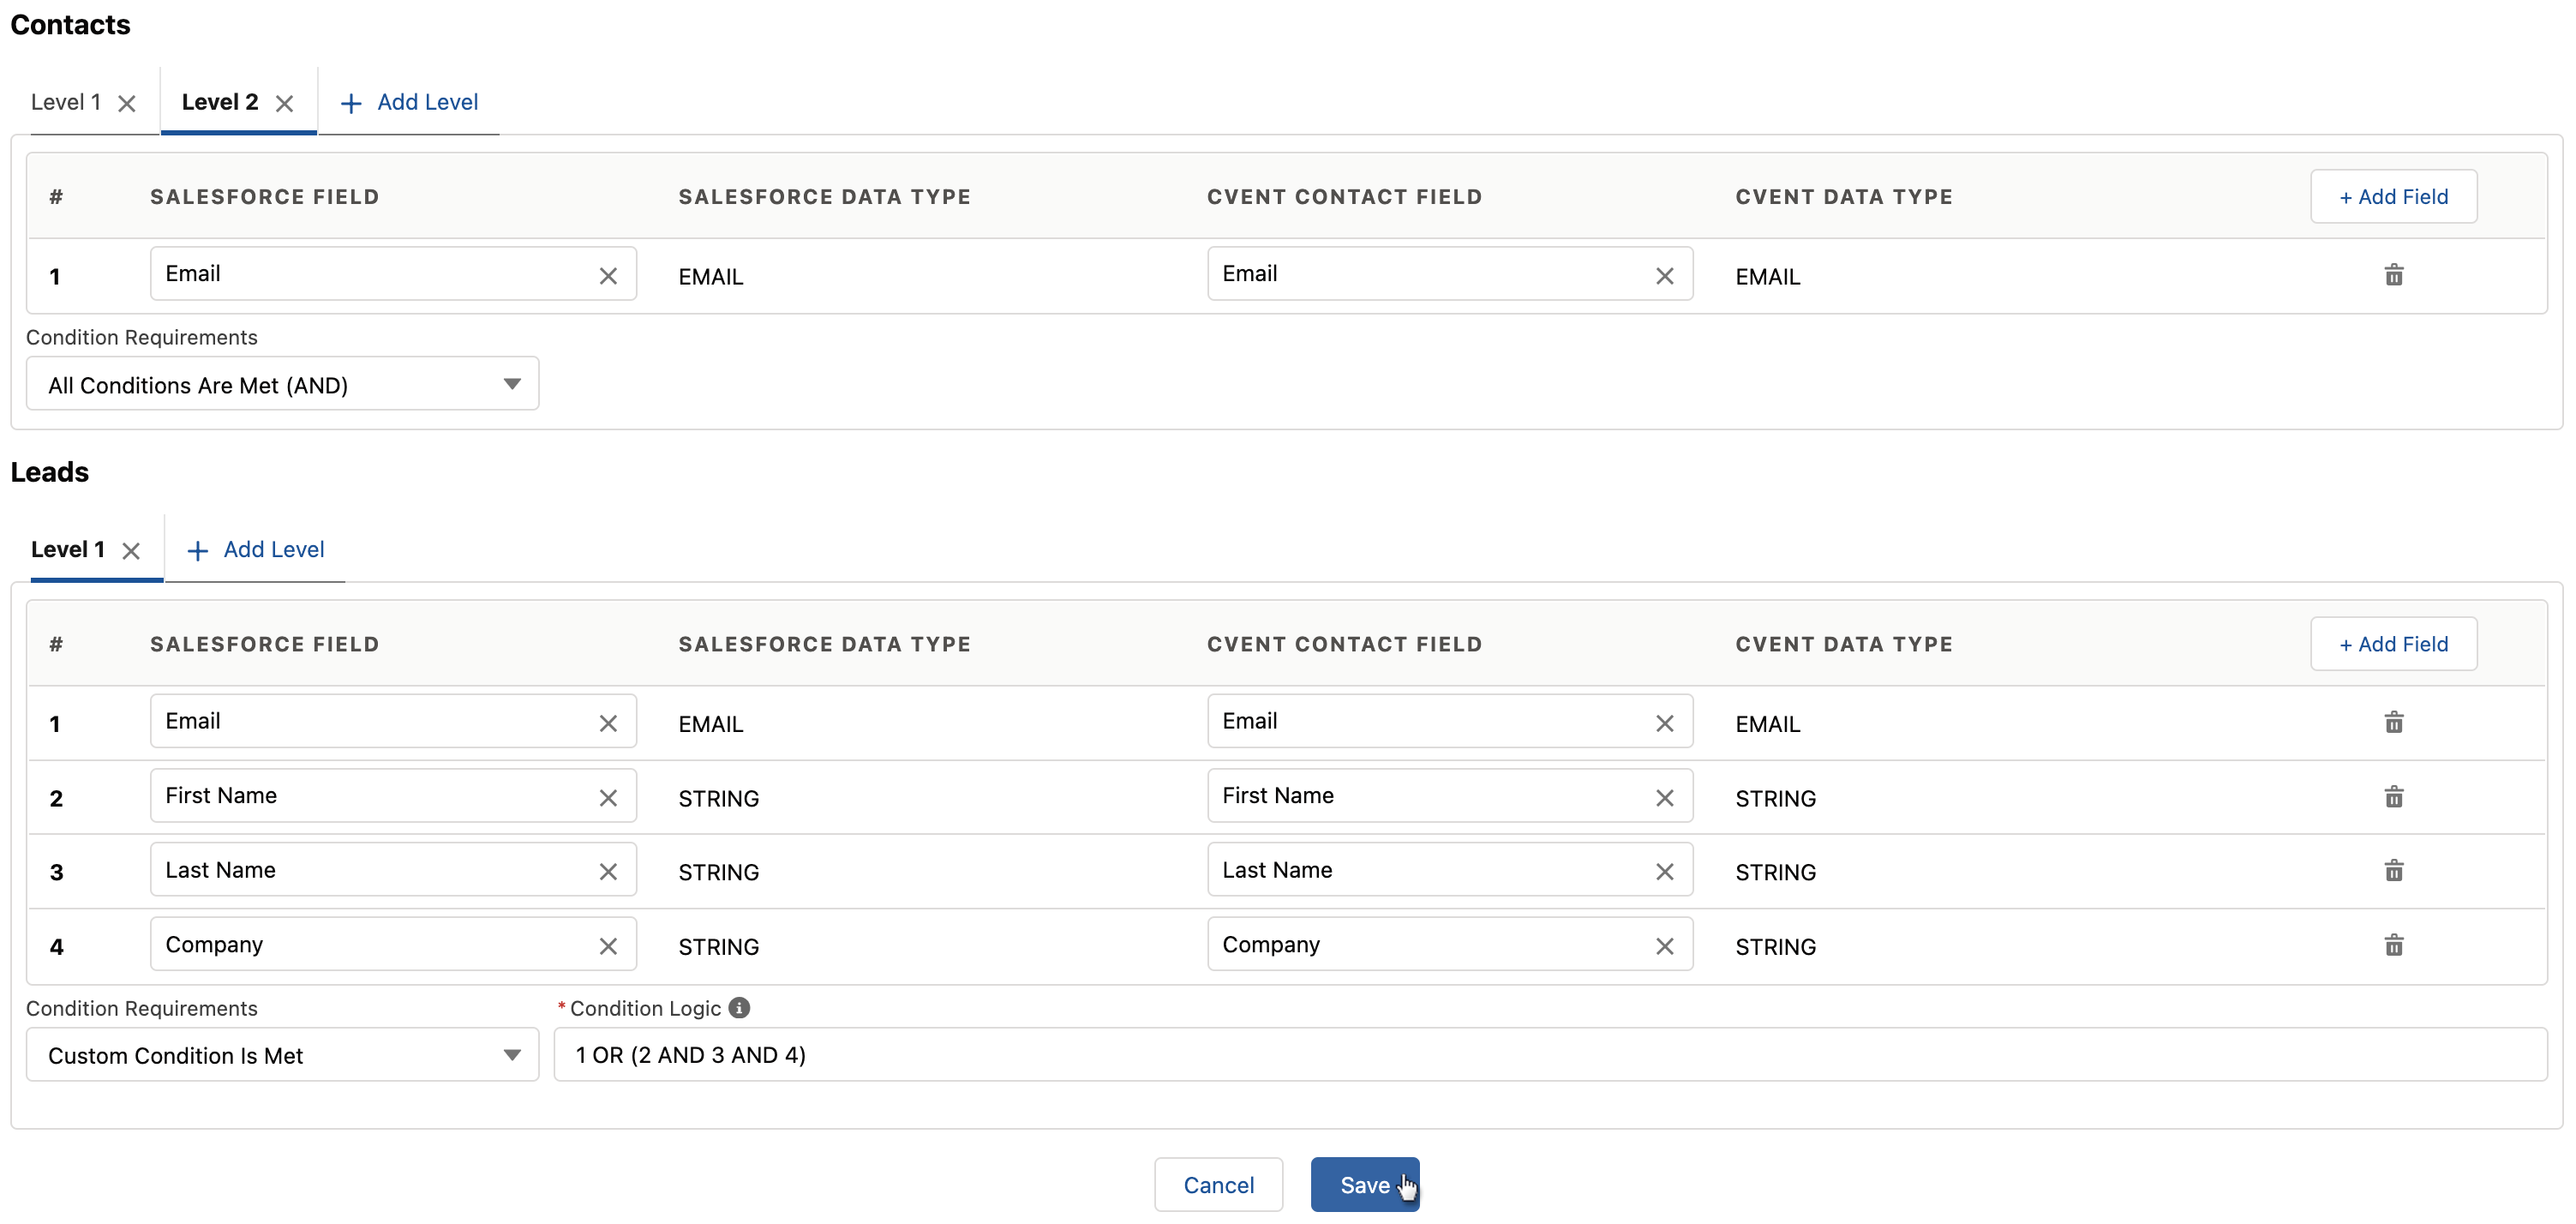Click the info icon beside Condition Logic

pyautogui.click(x=739, y=1008)
